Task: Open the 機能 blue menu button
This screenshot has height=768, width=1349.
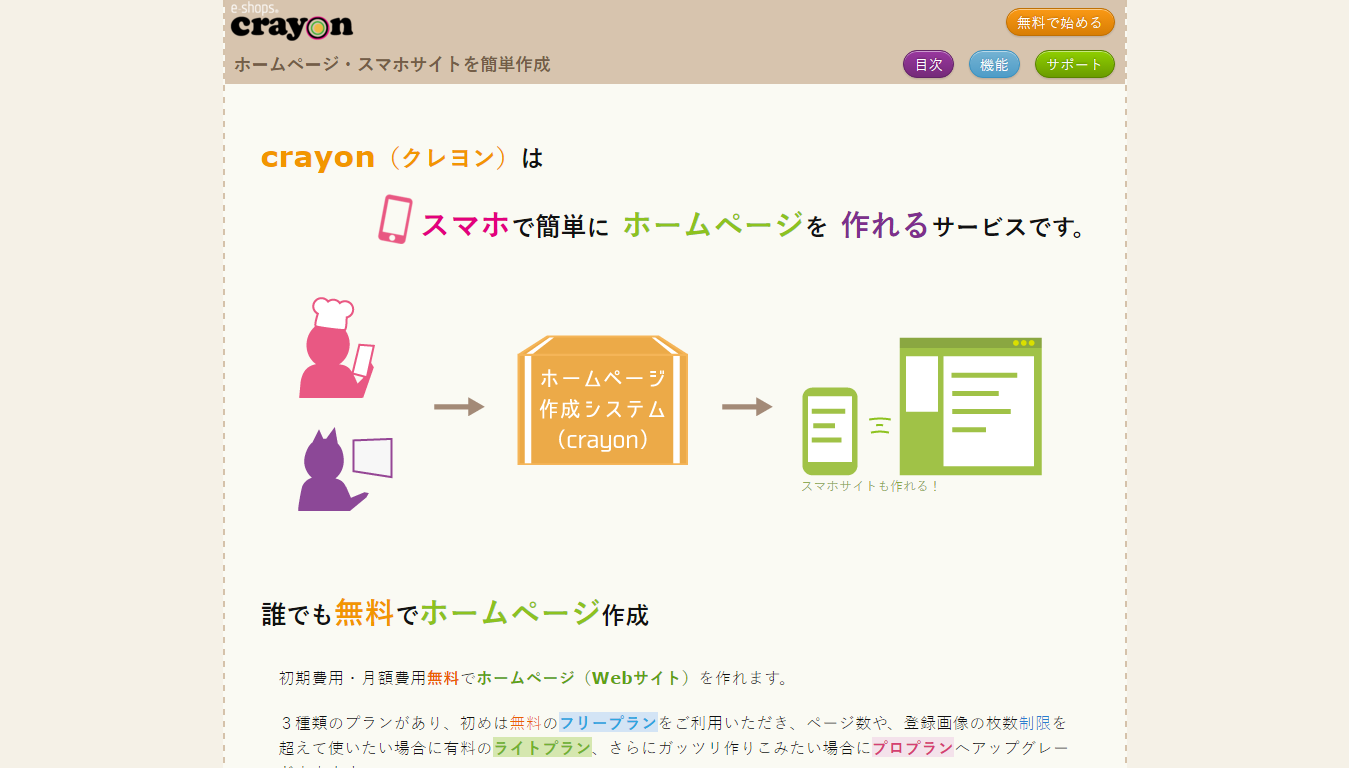Action: [994, 64]
